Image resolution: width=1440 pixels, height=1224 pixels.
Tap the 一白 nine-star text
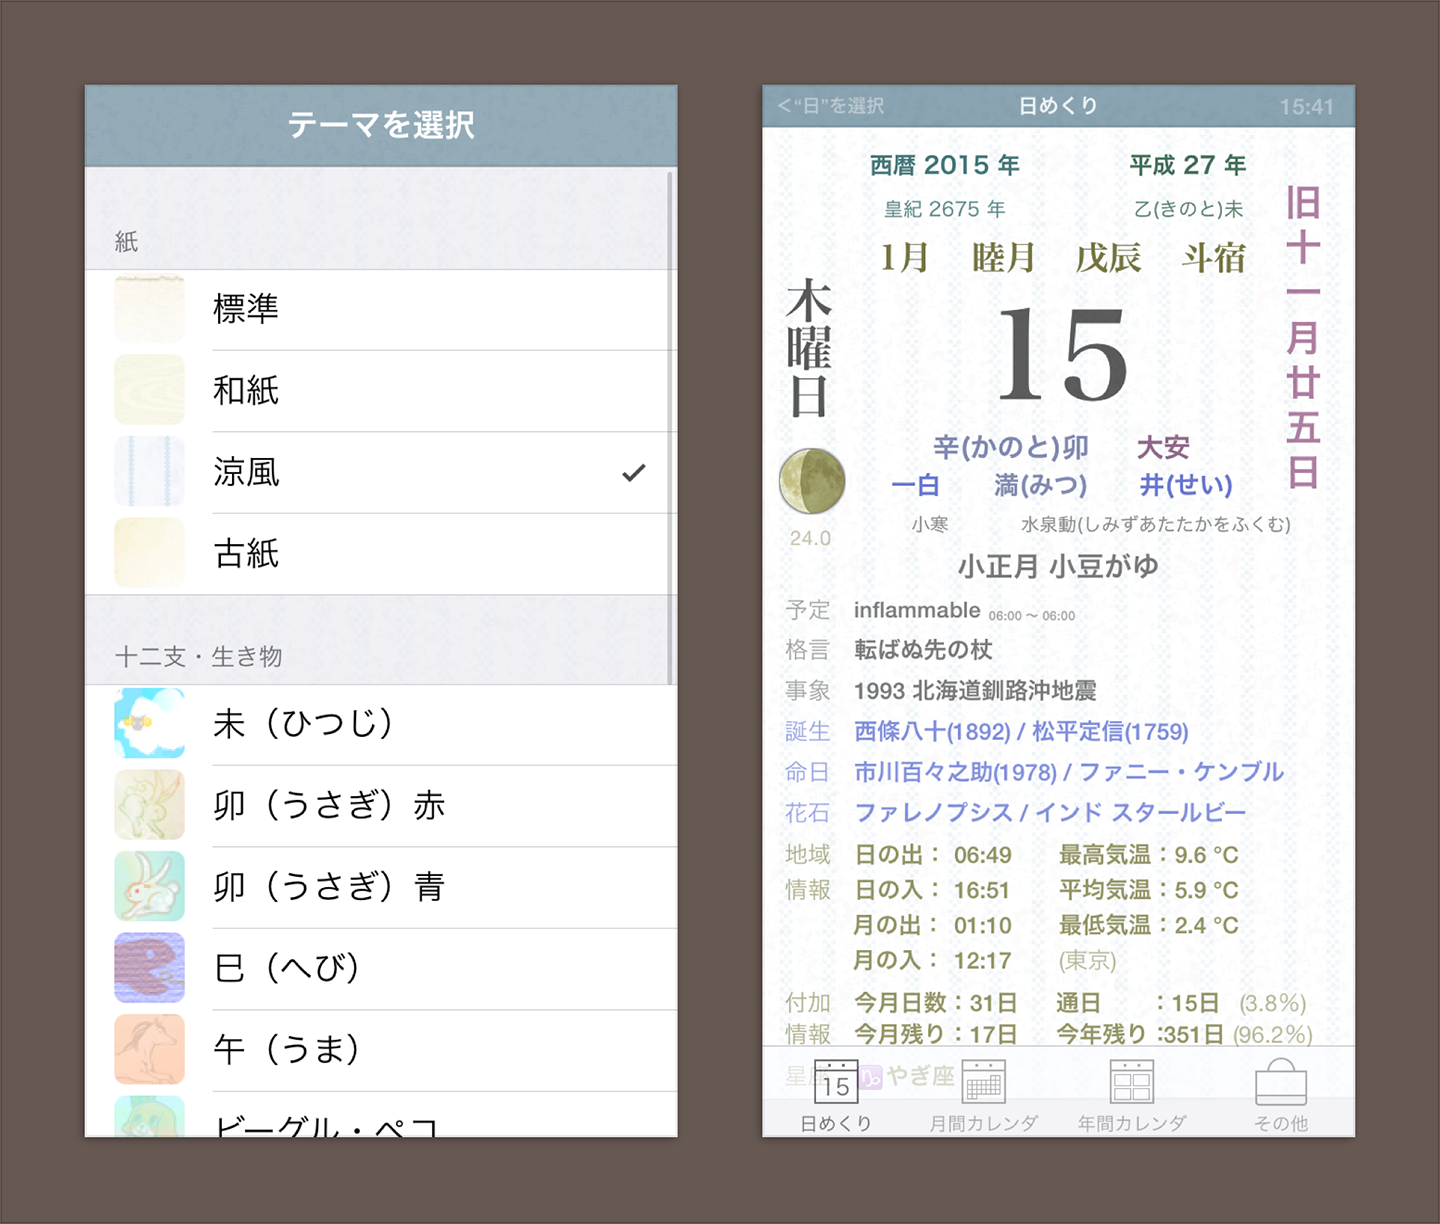click(x=915, y=485)
